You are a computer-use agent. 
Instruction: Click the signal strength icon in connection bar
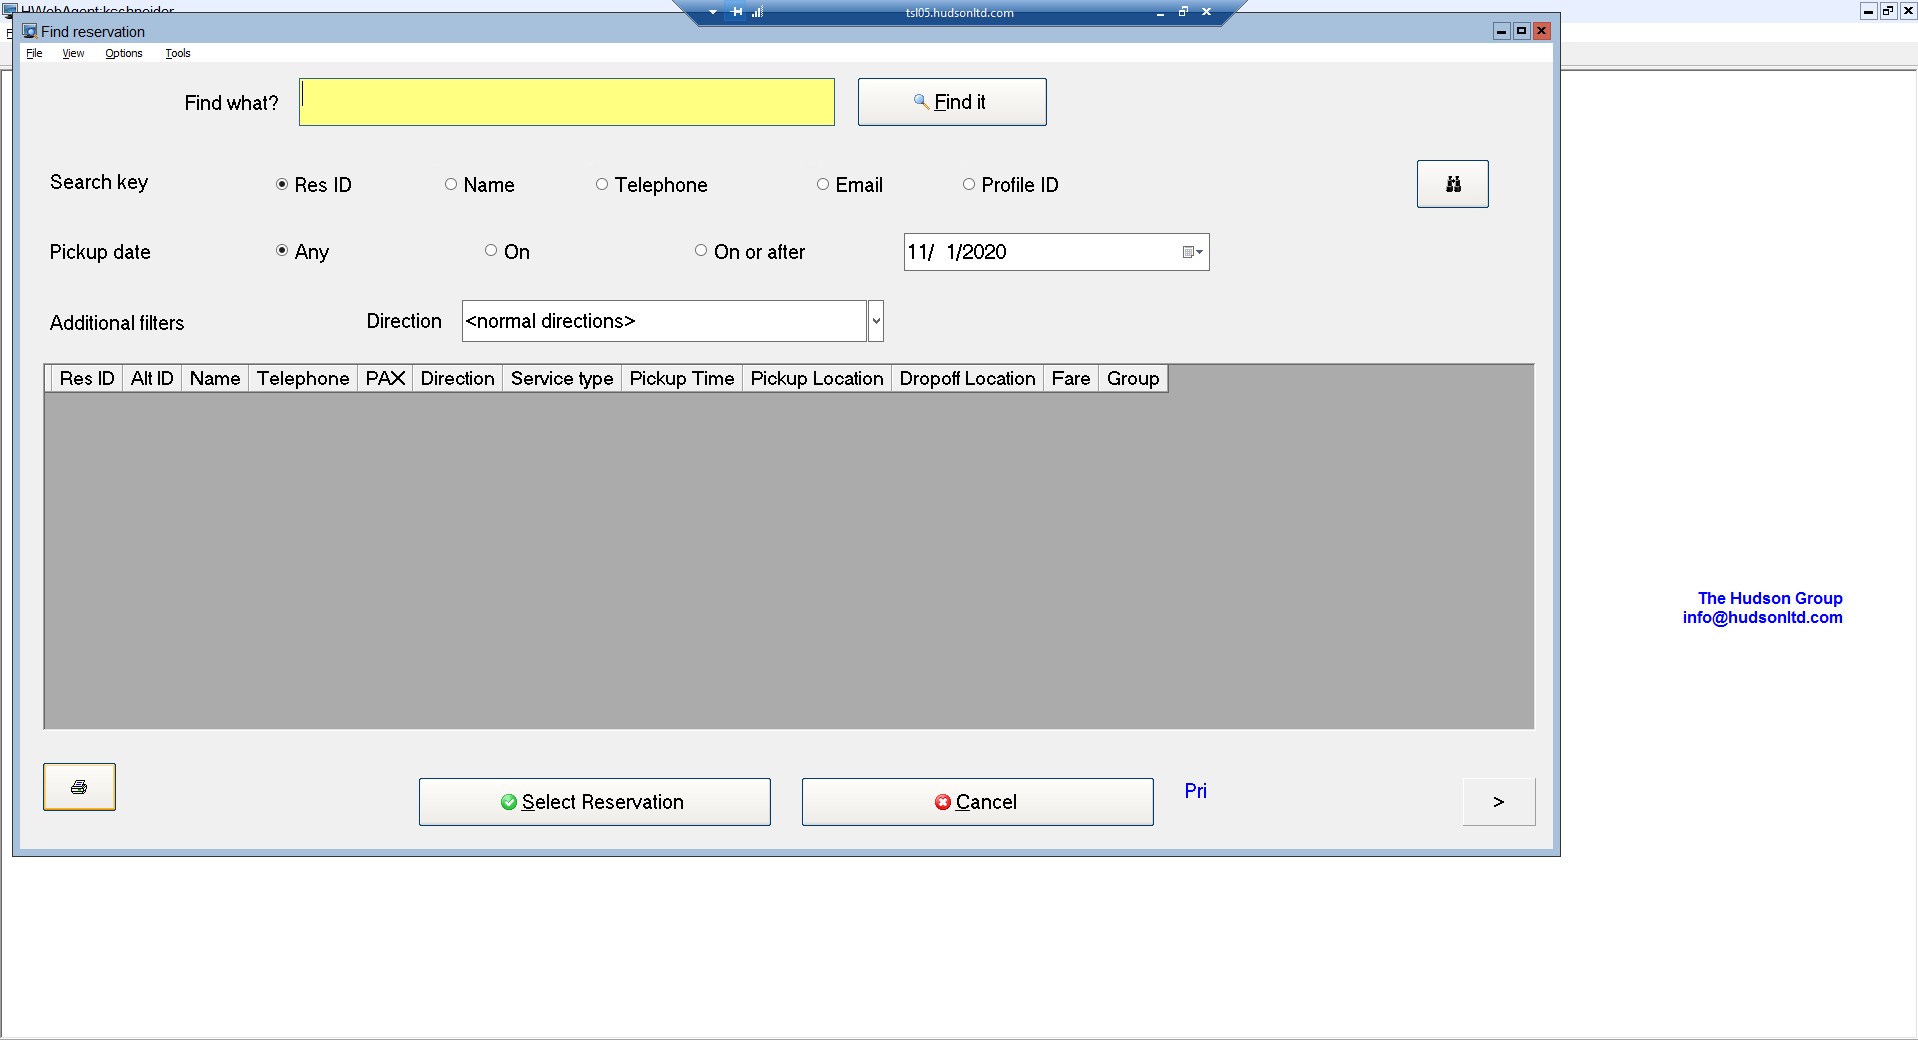(x=758, y=12)
